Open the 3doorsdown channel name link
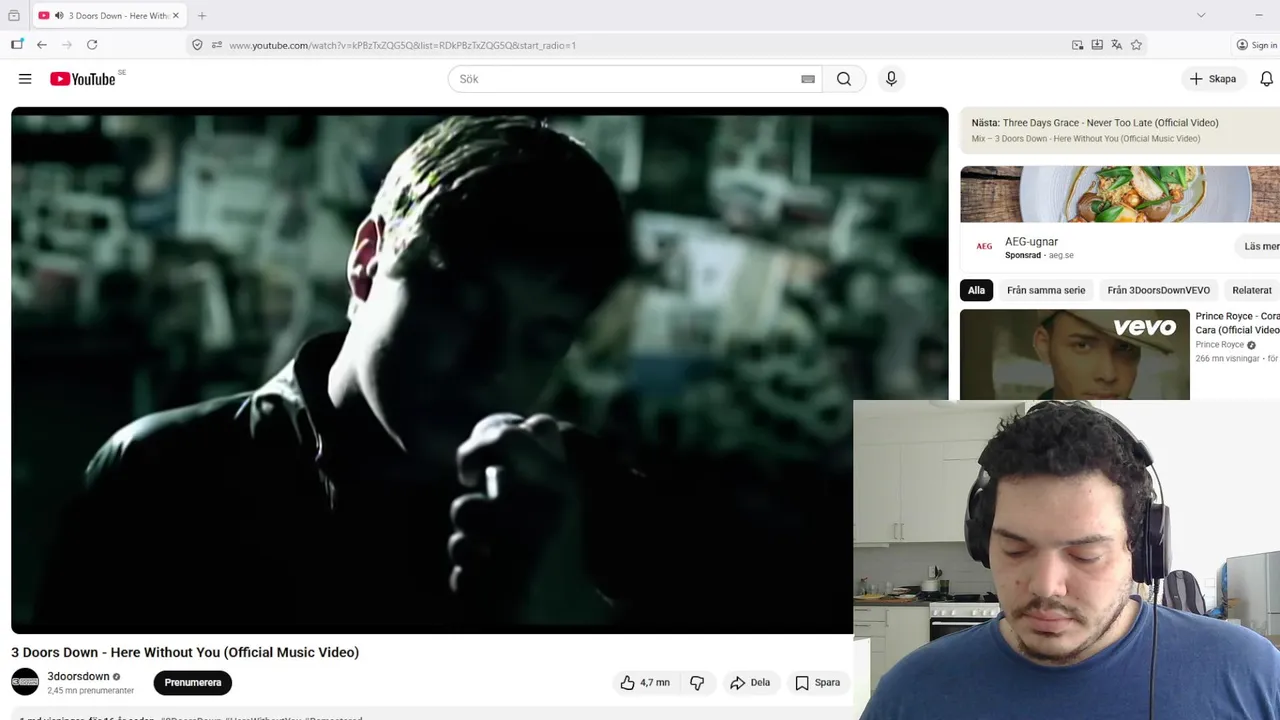The image size is (1280, 720). [x=78, y=677]
